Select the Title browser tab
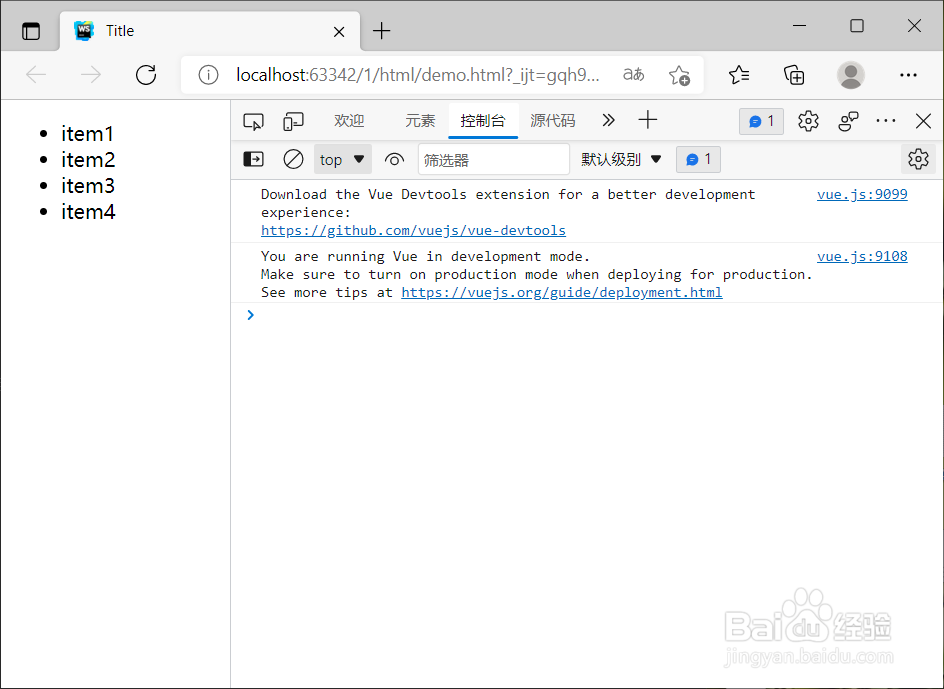This screenshot has width=944, height=689. coord(210,31)
